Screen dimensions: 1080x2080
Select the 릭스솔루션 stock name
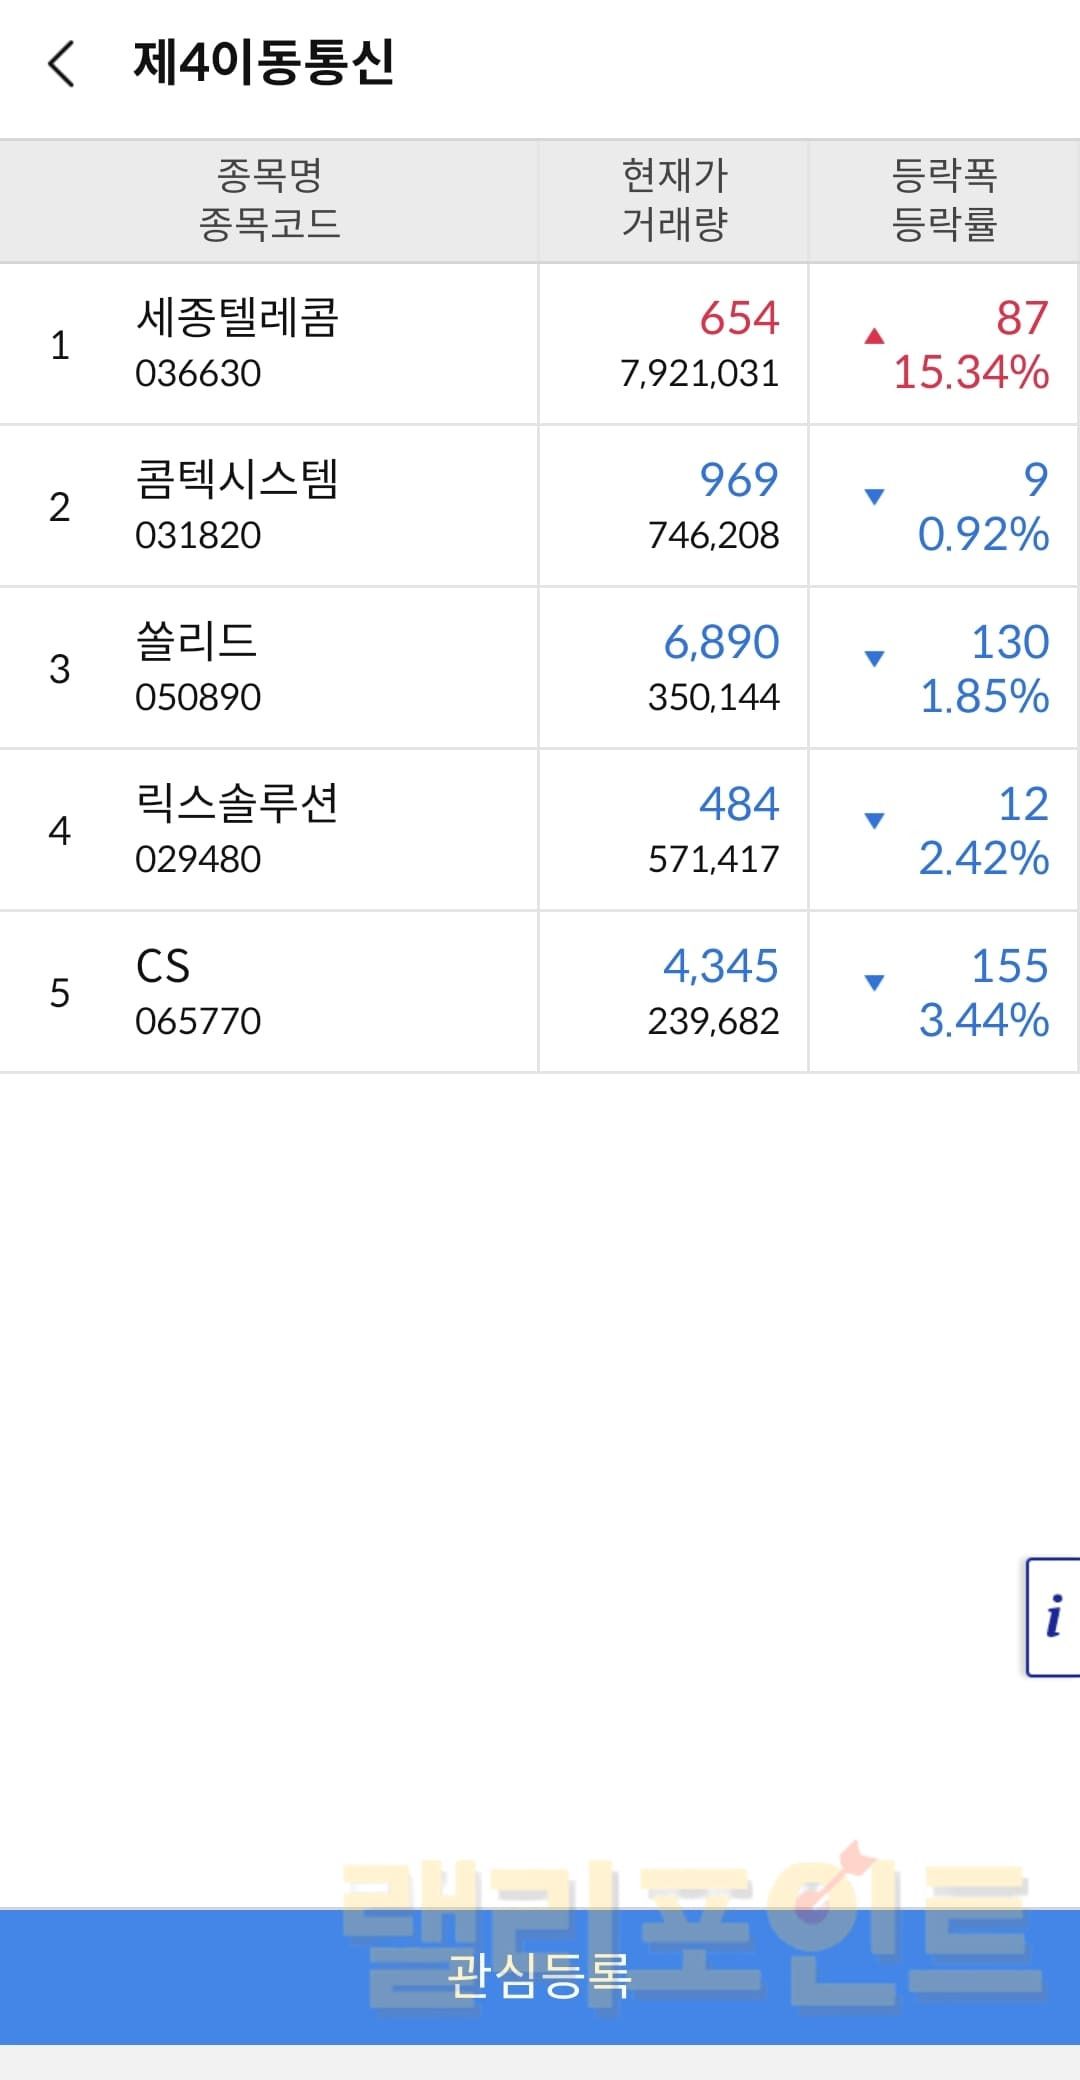pos(237,805)
